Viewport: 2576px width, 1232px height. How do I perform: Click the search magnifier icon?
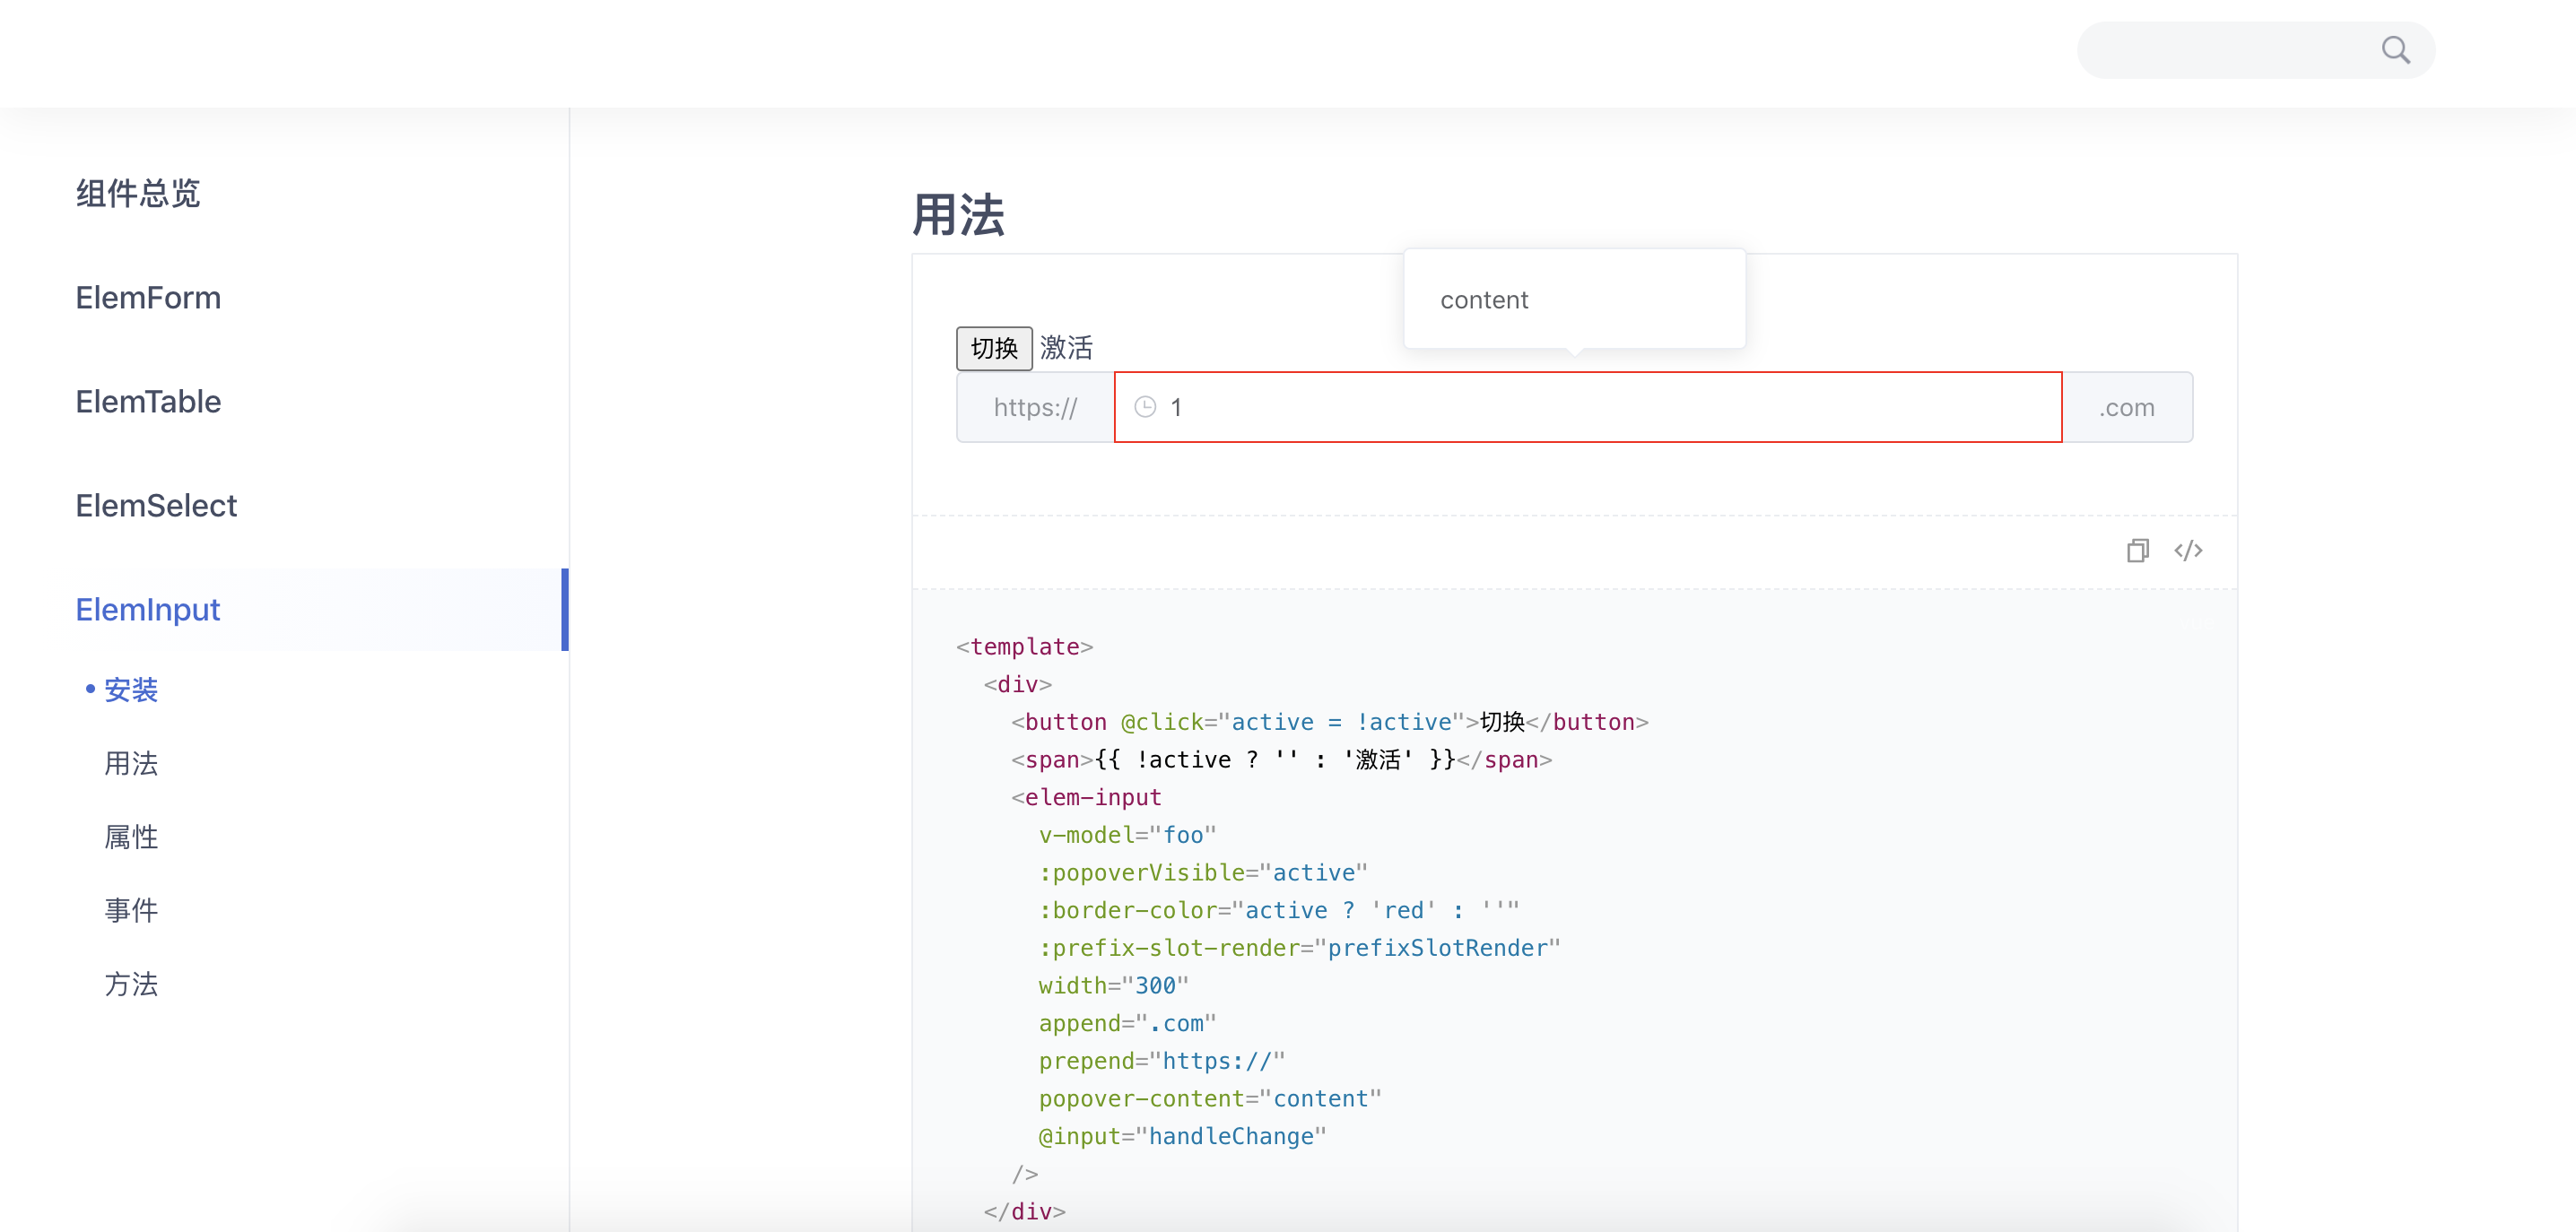(2395, 49)
